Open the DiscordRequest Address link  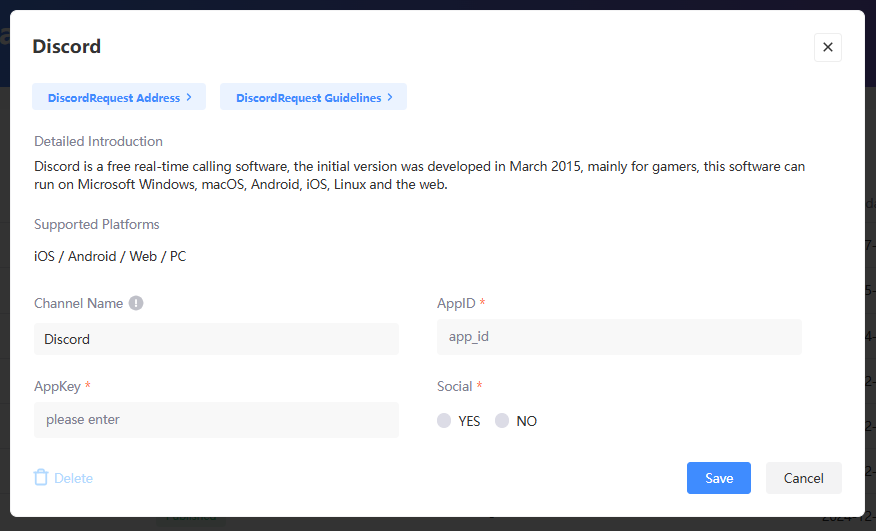(113, 97)
